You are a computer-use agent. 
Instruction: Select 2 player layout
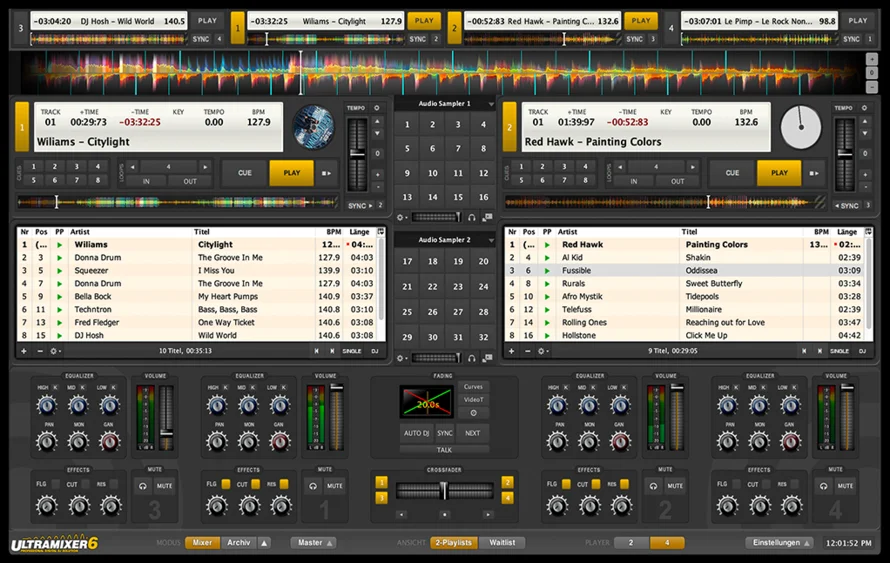coord(631,543)
